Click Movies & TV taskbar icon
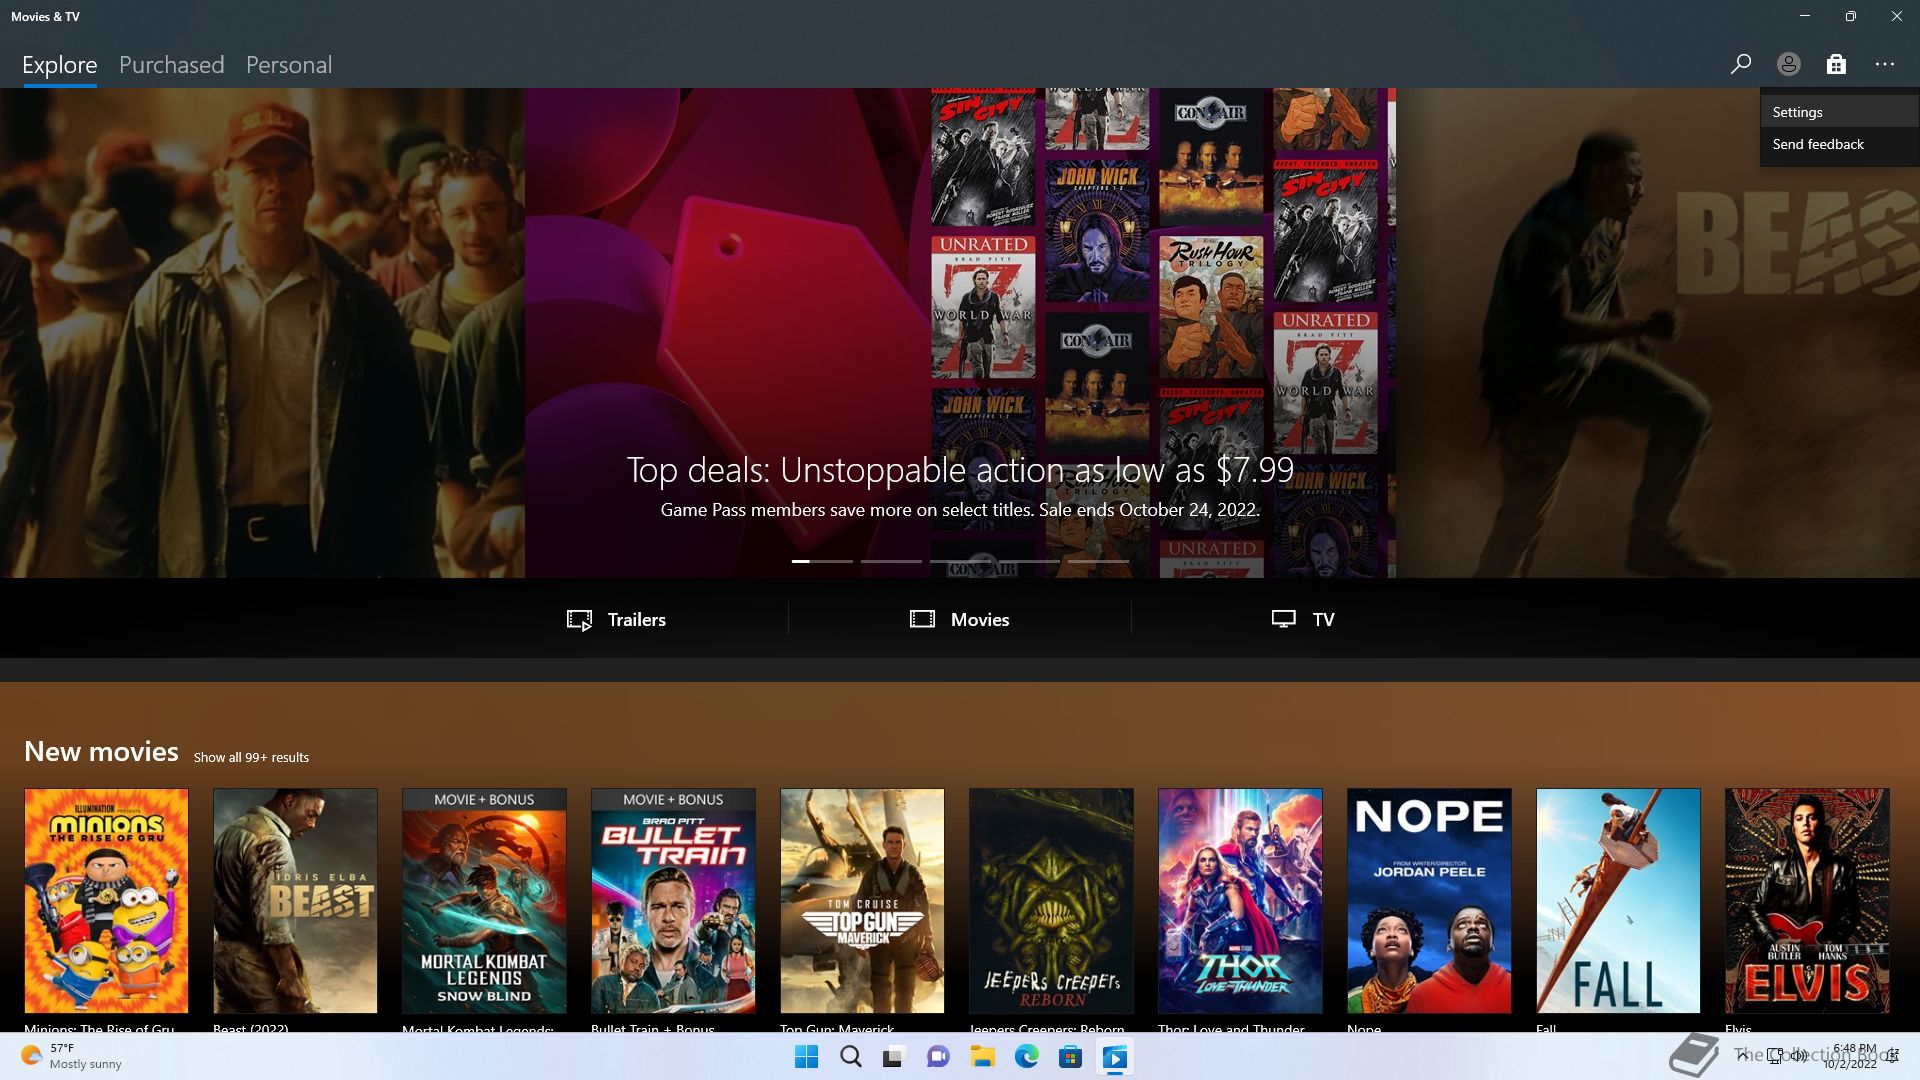The width and height of the screenshot is (1920, 1080). [1114, 1057]
